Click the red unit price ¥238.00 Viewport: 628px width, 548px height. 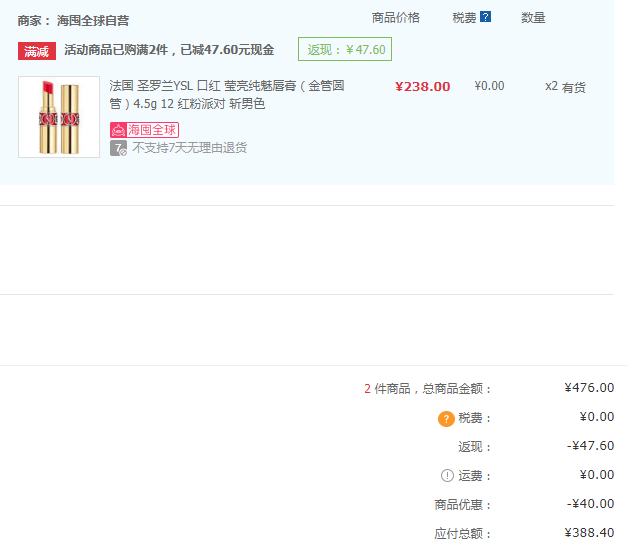[x=423, y=87]
